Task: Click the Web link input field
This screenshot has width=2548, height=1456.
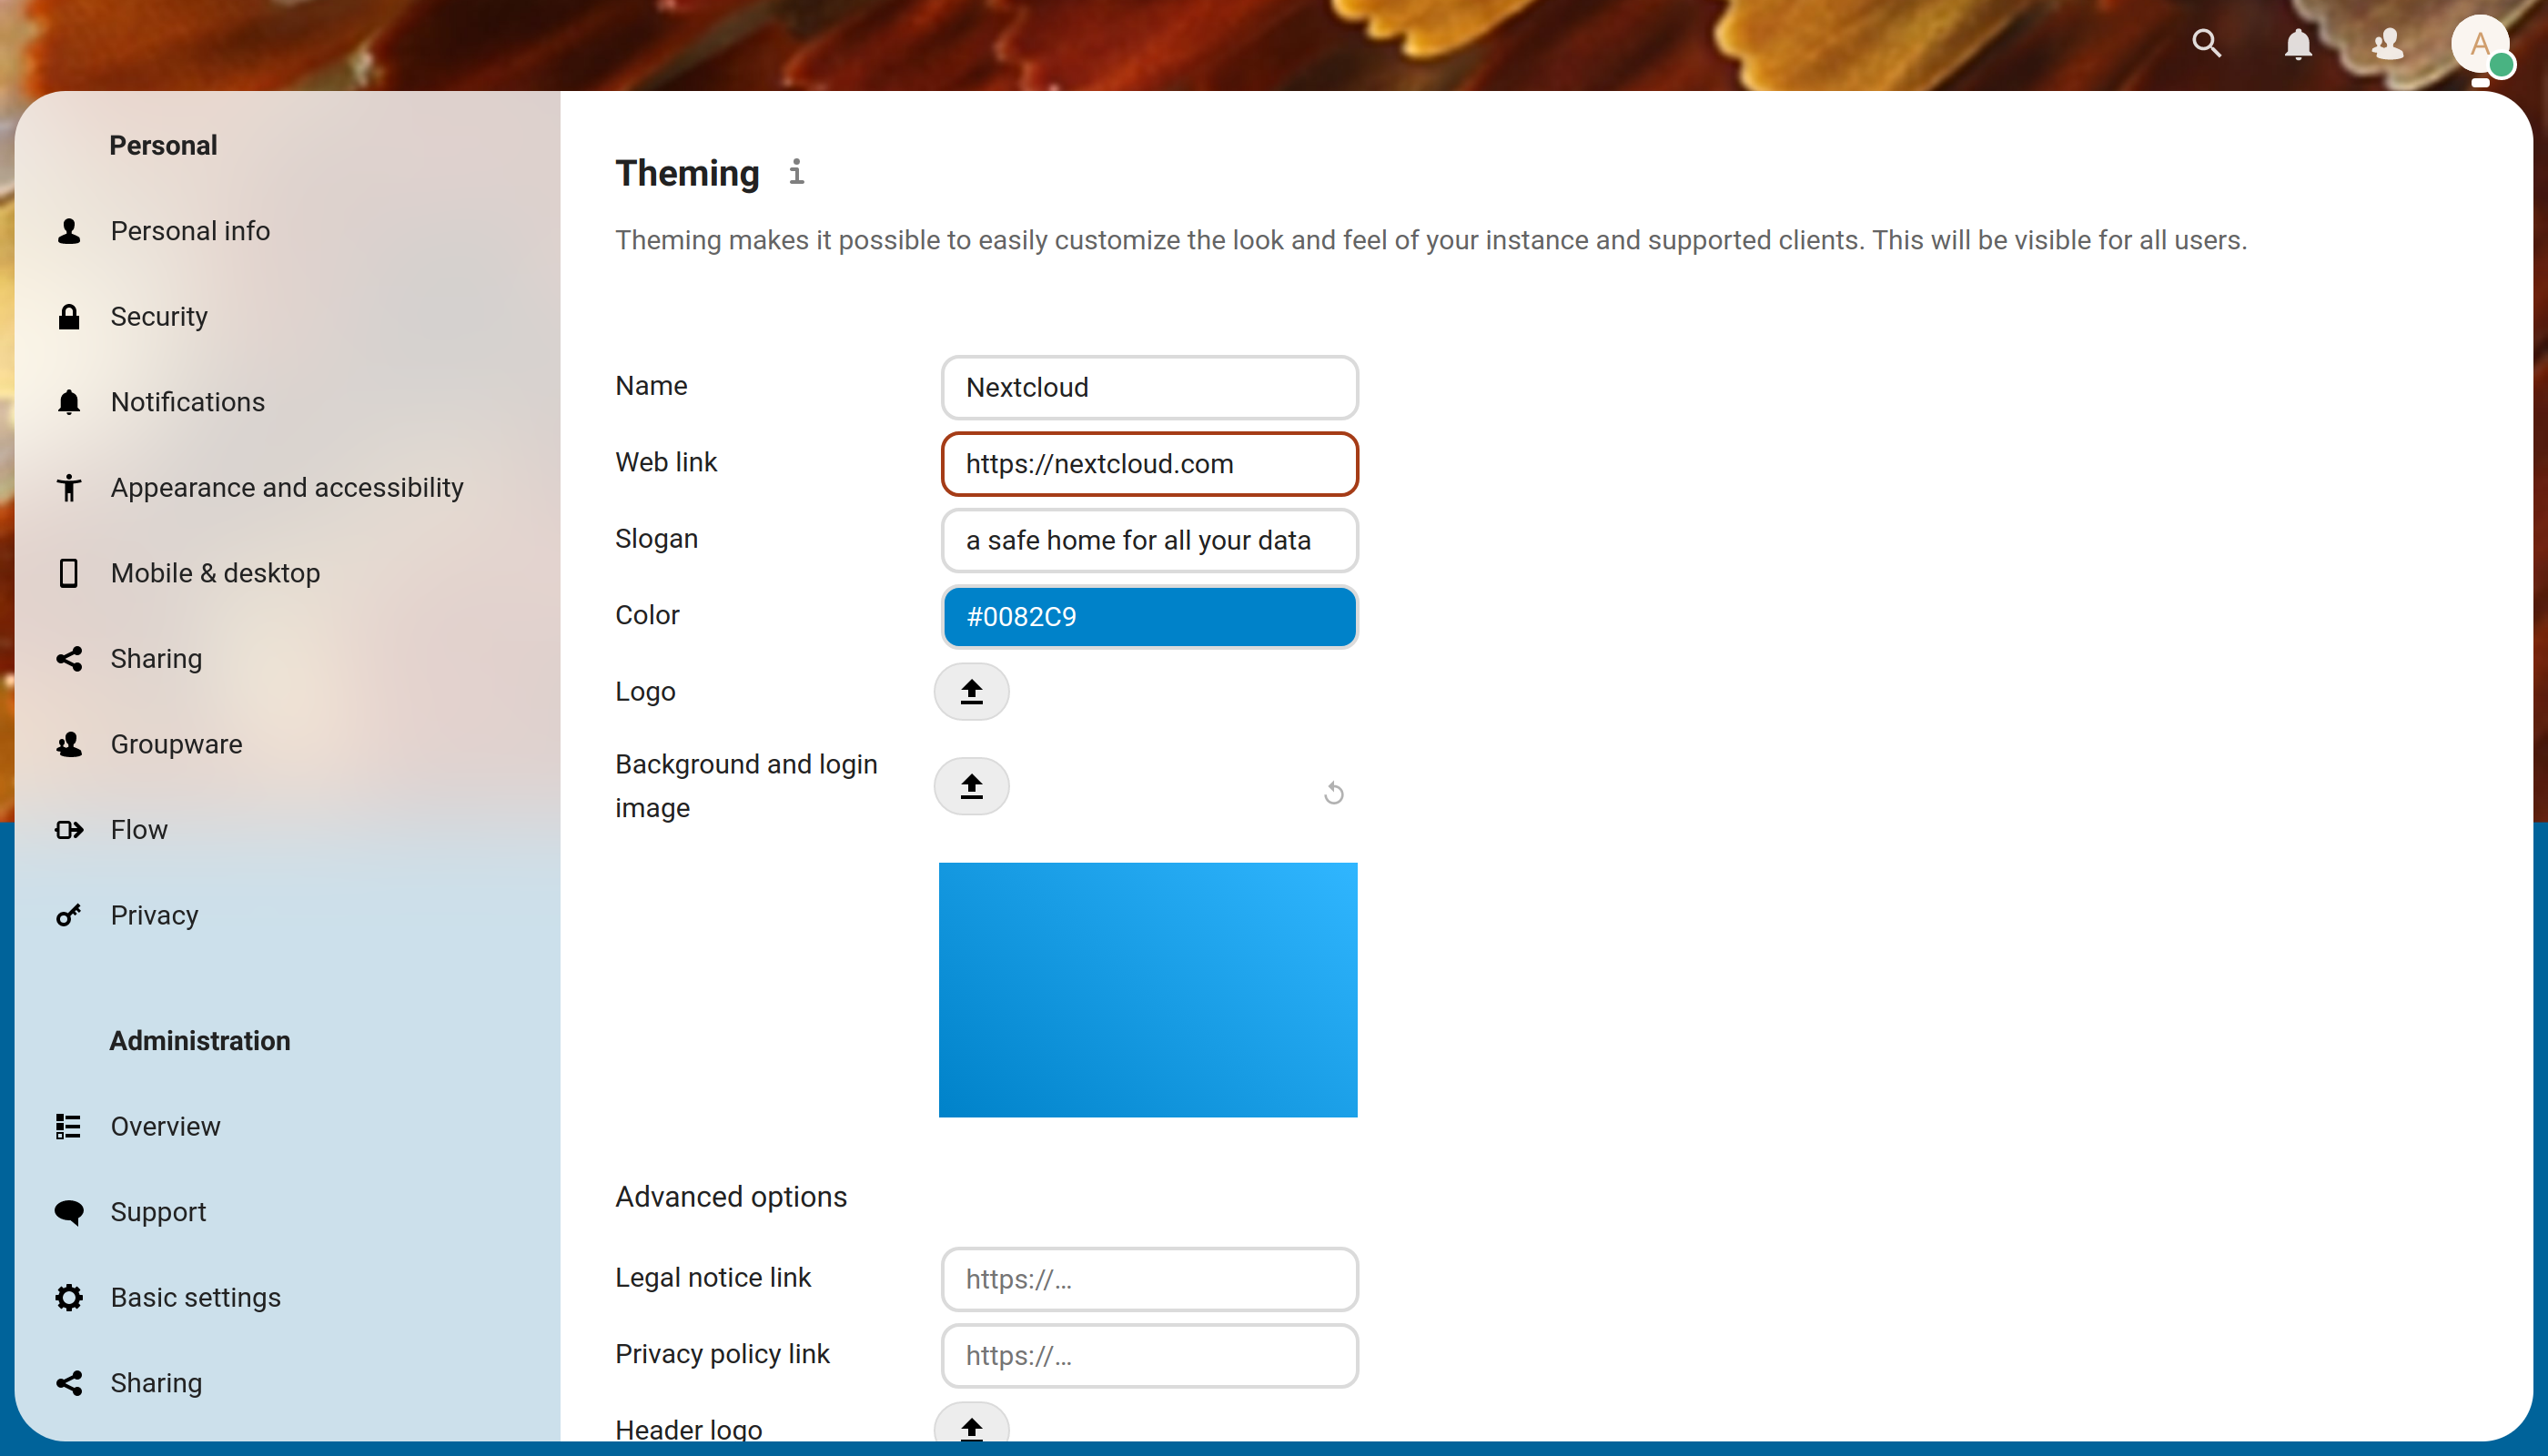Action: (x=1149, y=464)
